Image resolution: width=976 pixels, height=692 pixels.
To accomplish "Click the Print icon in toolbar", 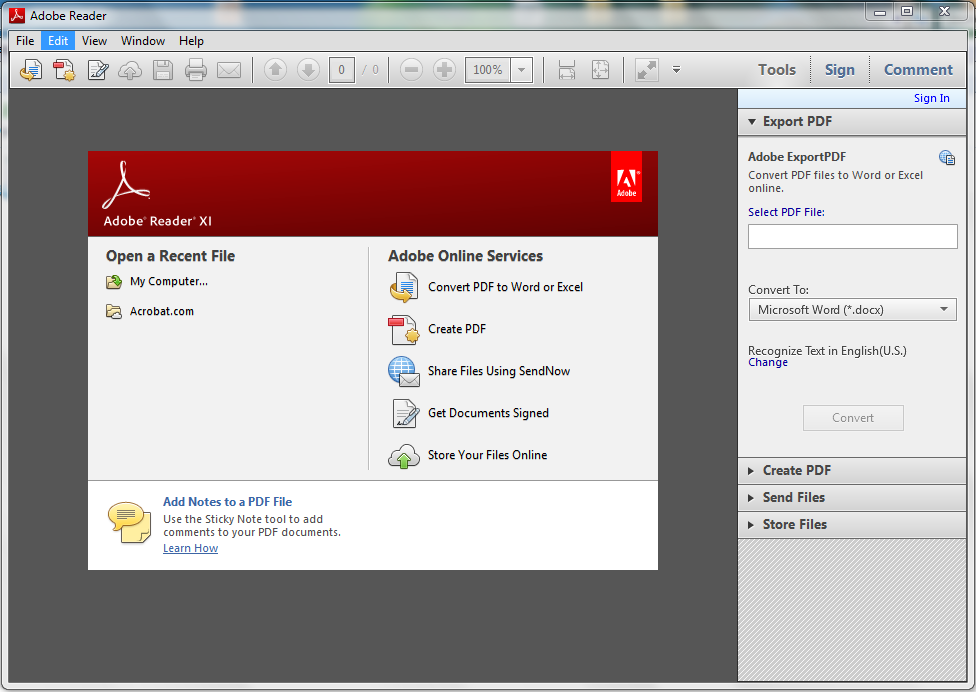I will pos(195,70).
